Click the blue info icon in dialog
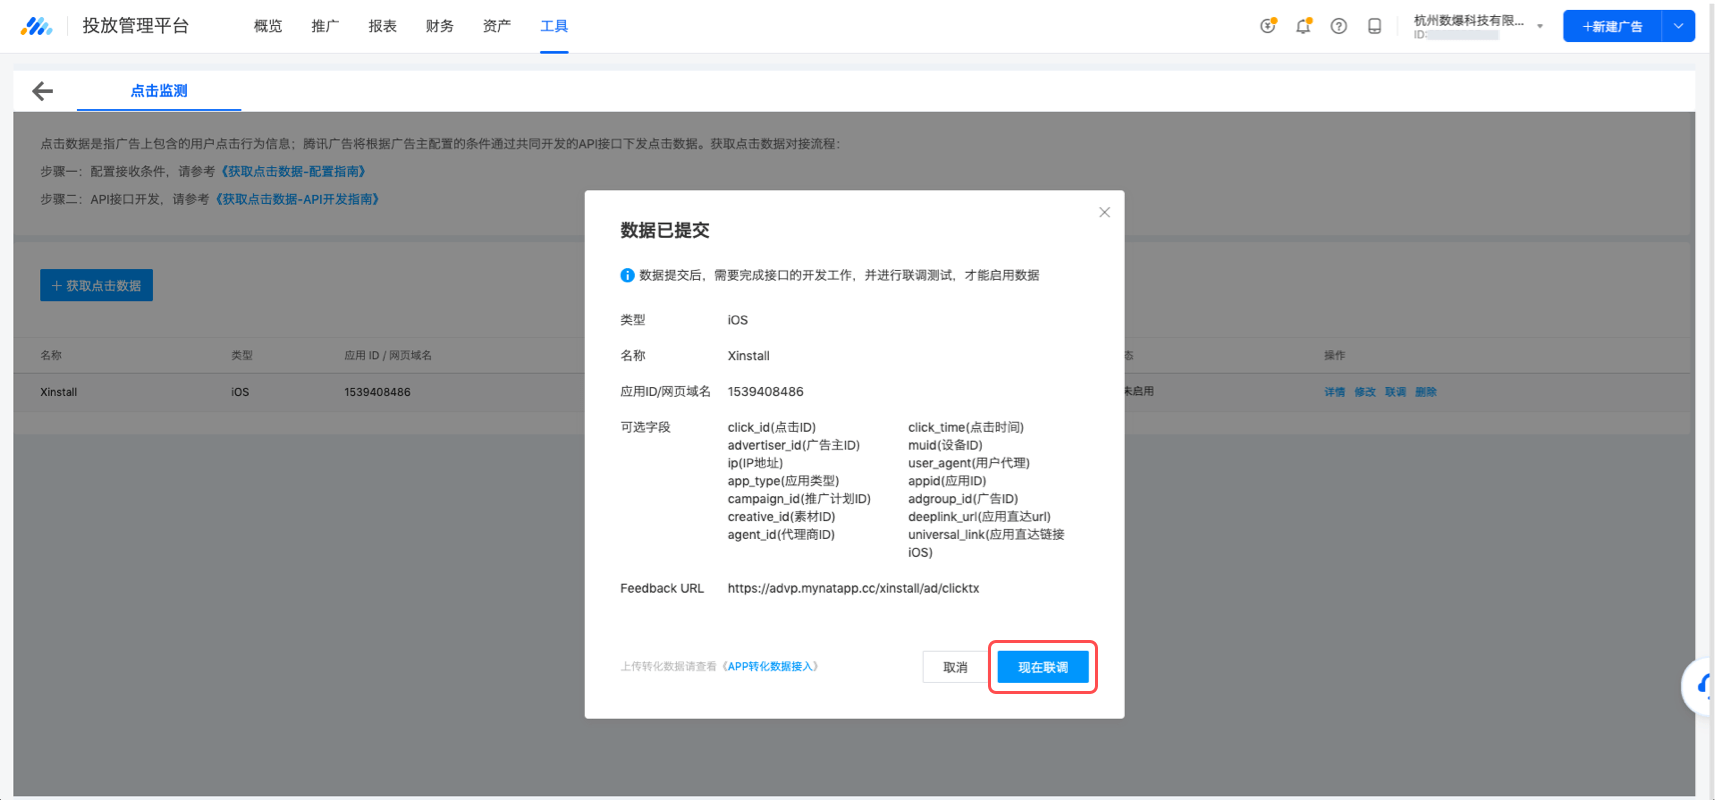The width and height of the screenshot is (1716, 800). pos(627,275)
